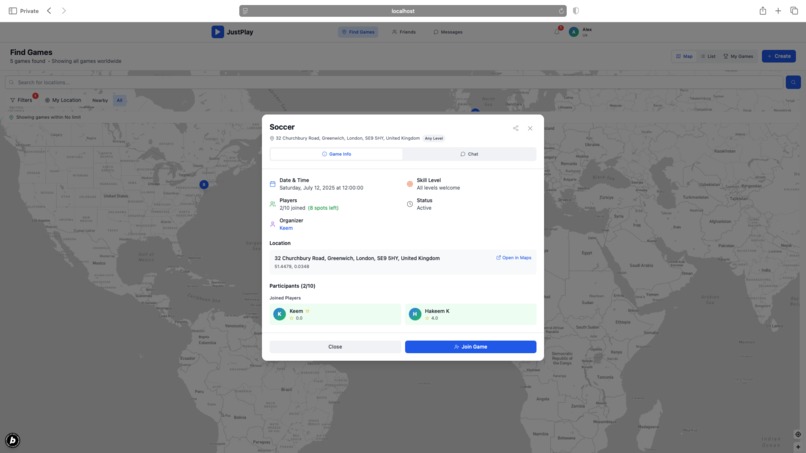The image size is (806, 453).
Task: Click the Date & Time calendar icon
Action: click(272, 184)
